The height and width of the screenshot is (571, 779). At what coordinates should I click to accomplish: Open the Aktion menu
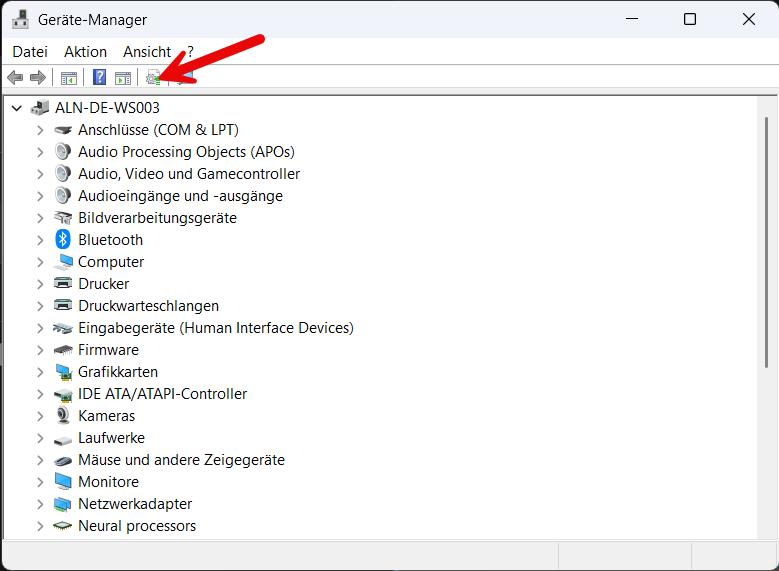85,52
